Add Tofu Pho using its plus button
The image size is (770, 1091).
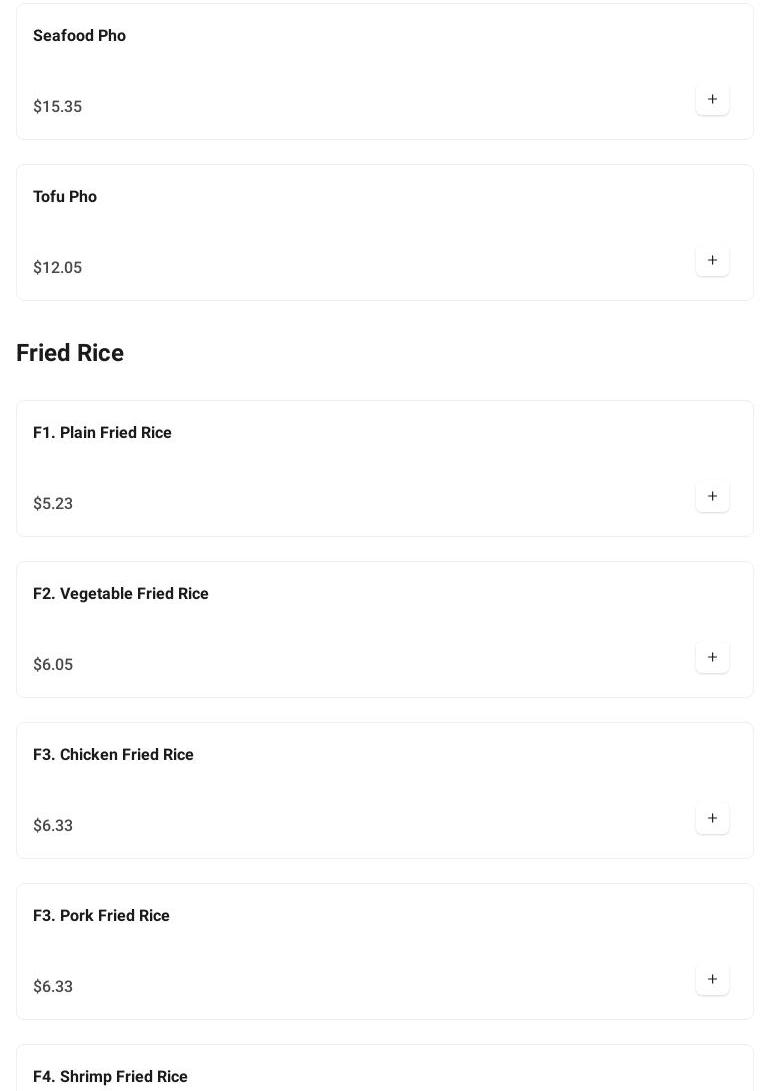712,260
